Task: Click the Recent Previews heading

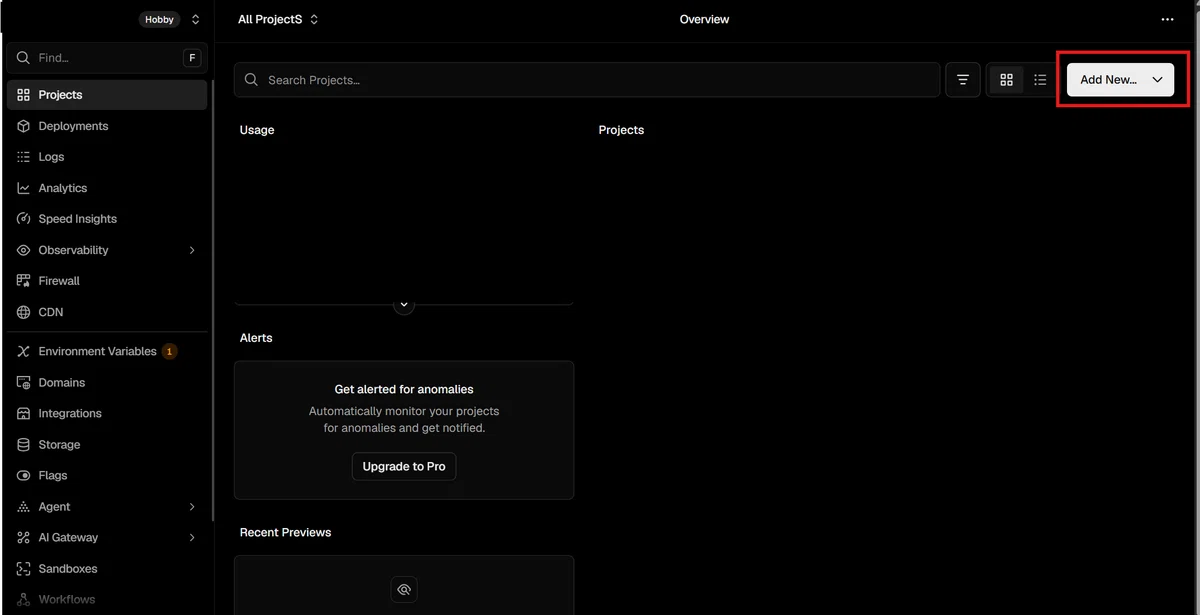Action: click(x=286, y=532)
